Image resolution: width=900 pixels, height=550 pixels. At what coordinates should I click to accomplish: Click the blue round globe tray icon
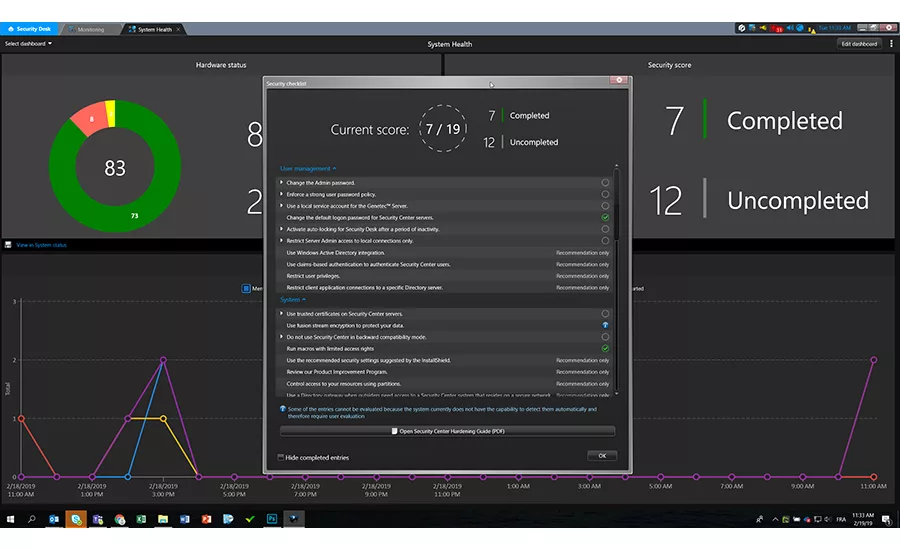800,28
